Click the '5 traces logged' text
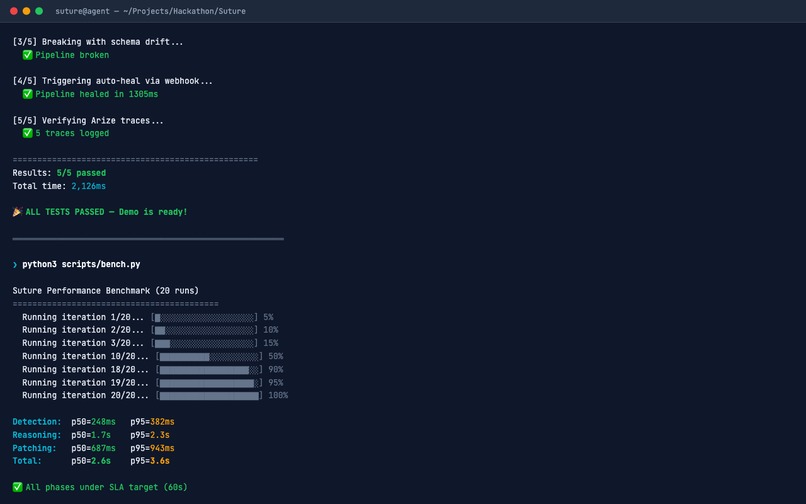Viewport: 806px width, 504px height. pos(72,133)
